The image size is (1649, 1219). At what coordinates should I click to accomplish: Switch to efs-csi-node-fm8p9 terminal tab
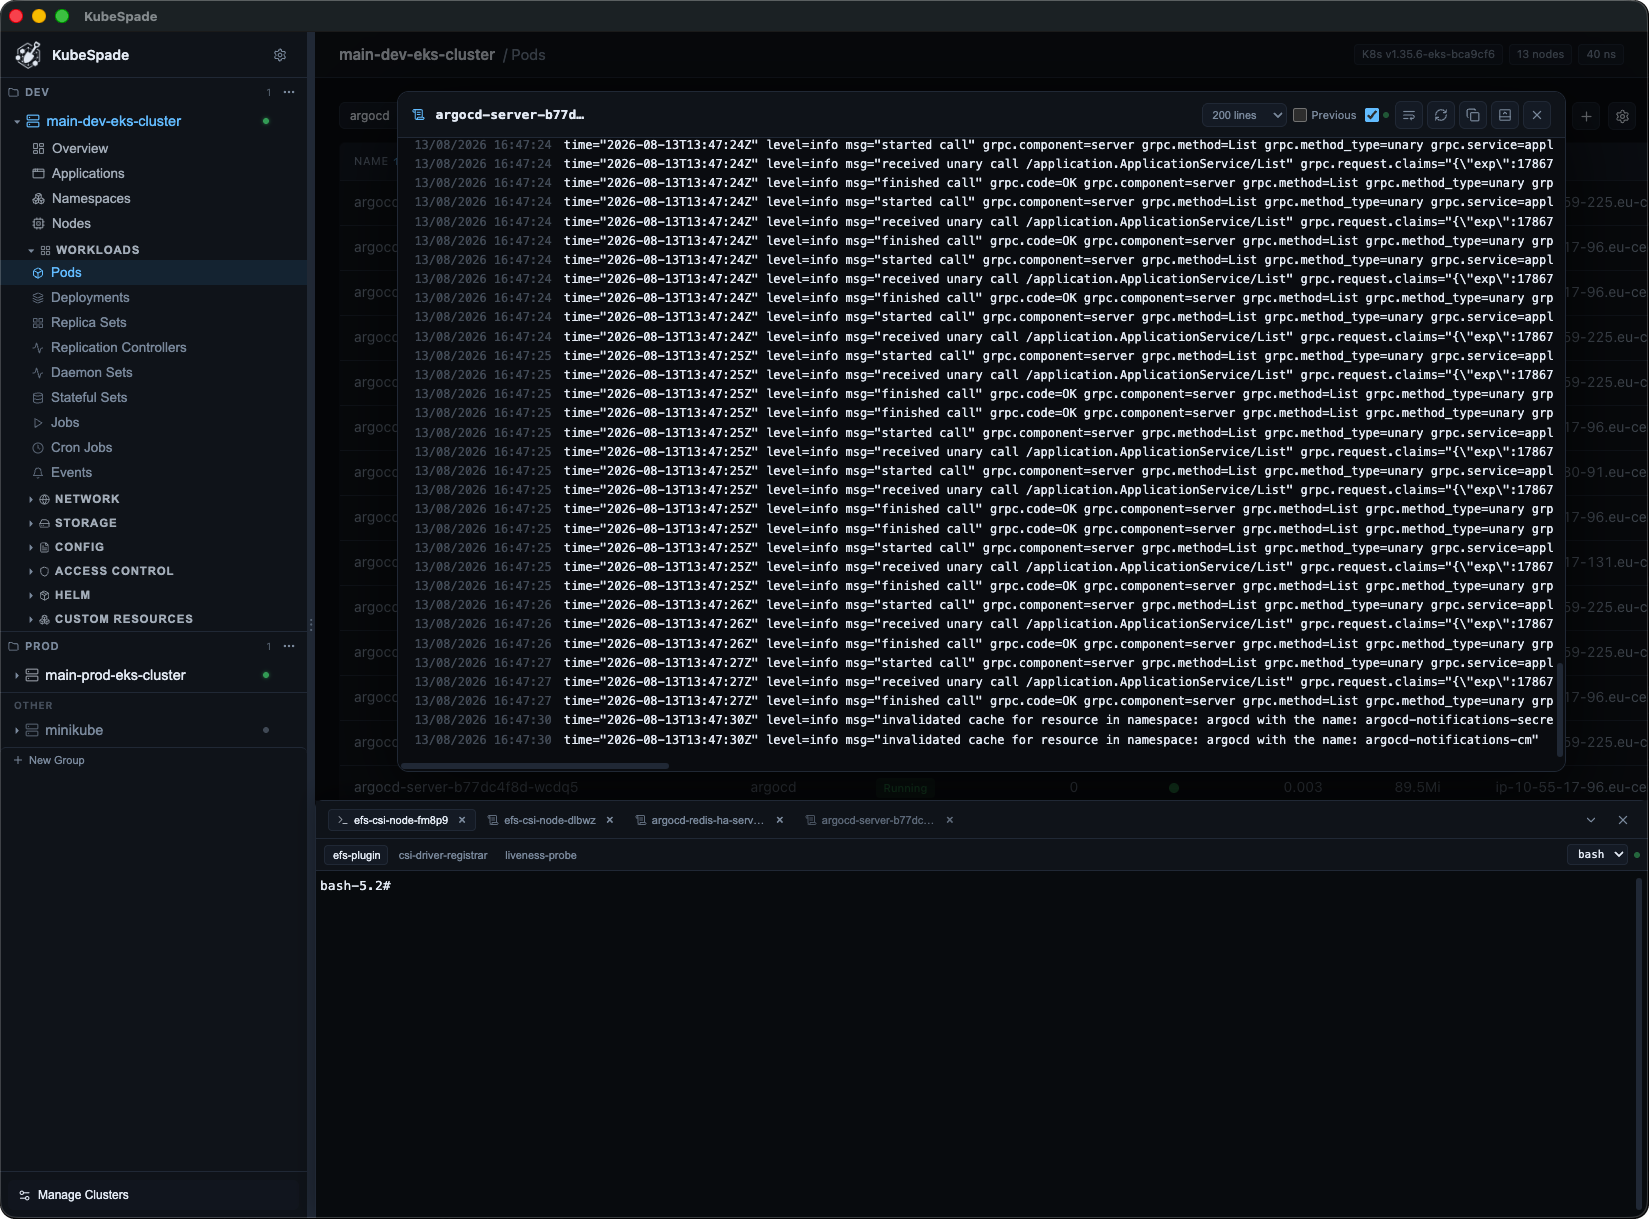tap(401, 820)
